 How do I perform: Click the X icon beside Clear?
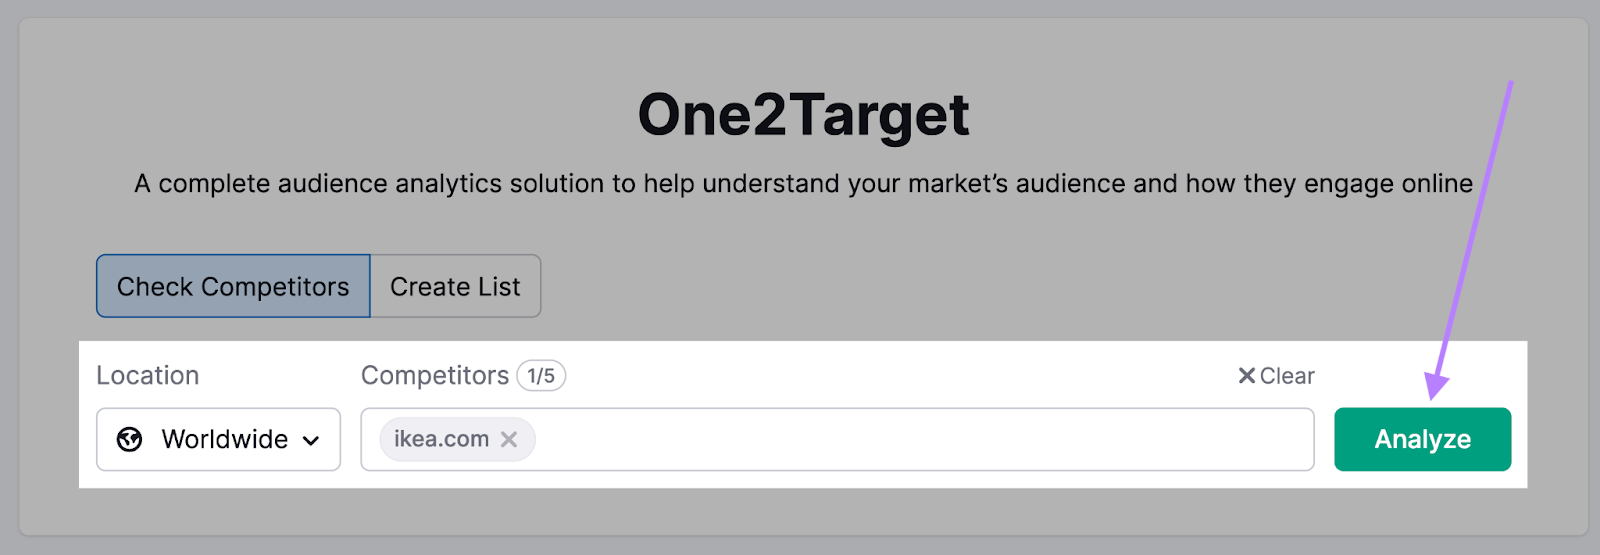1246,376
